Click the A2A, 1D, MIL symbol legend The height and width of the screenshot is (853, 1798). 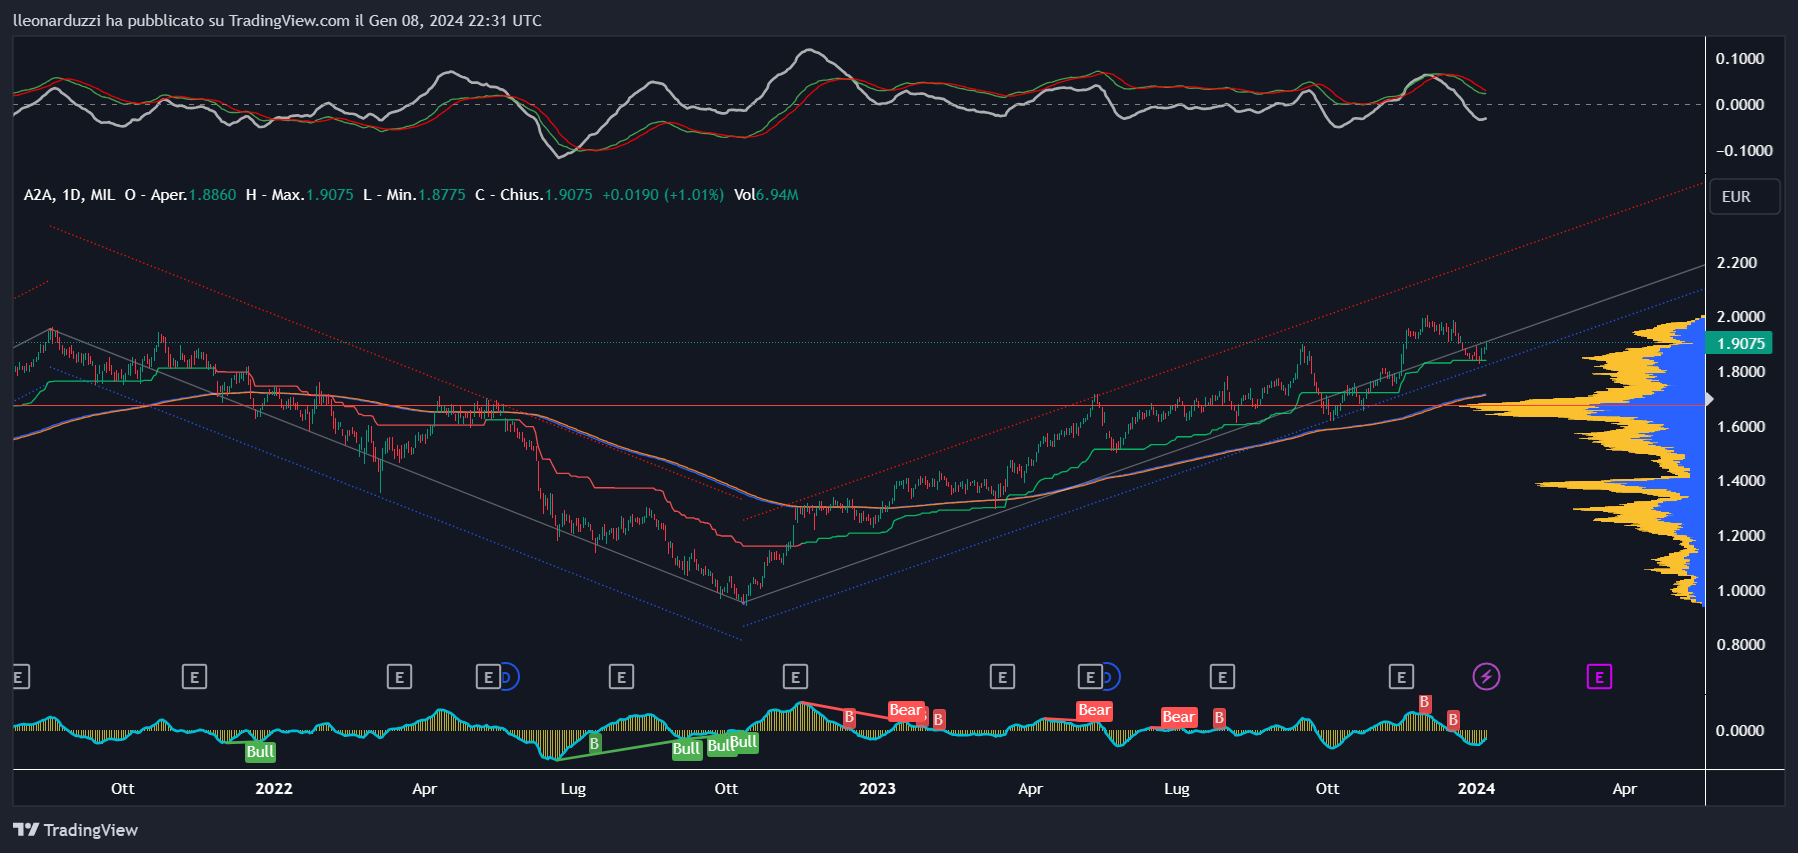pyautogui.click(x=69, y=195)
